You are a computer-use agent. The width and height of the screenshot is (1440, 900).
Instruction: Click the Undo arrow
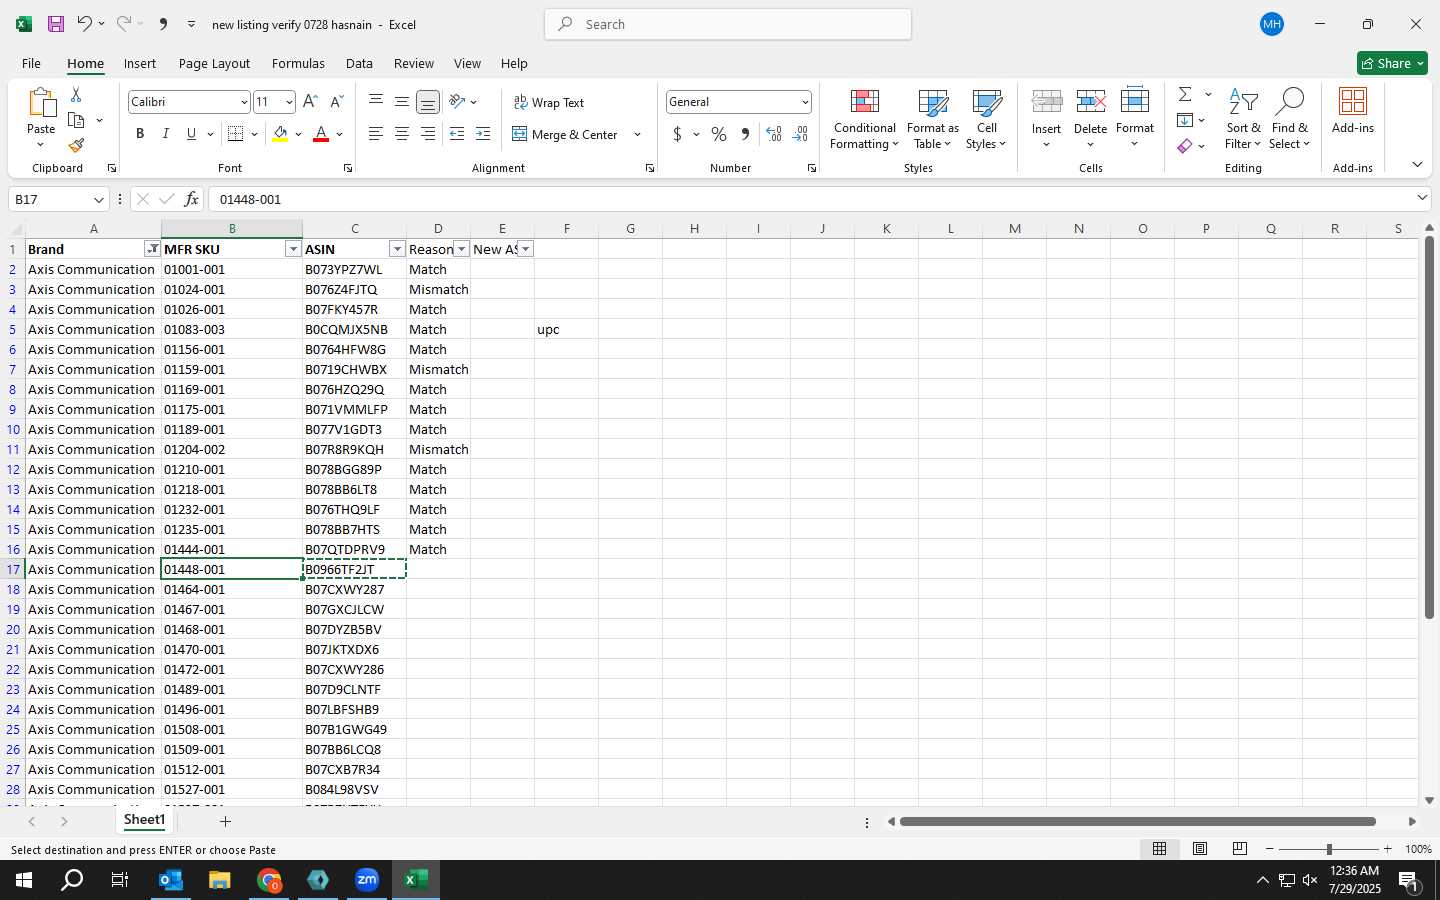click(x=84, y=24)
